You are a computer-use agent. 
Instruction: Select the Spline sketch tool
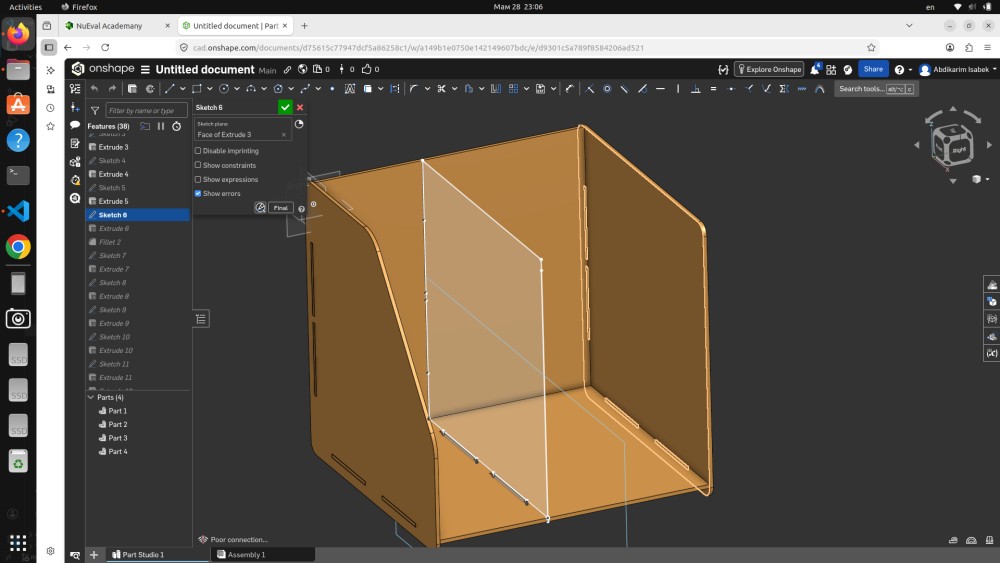coord(305,89)
